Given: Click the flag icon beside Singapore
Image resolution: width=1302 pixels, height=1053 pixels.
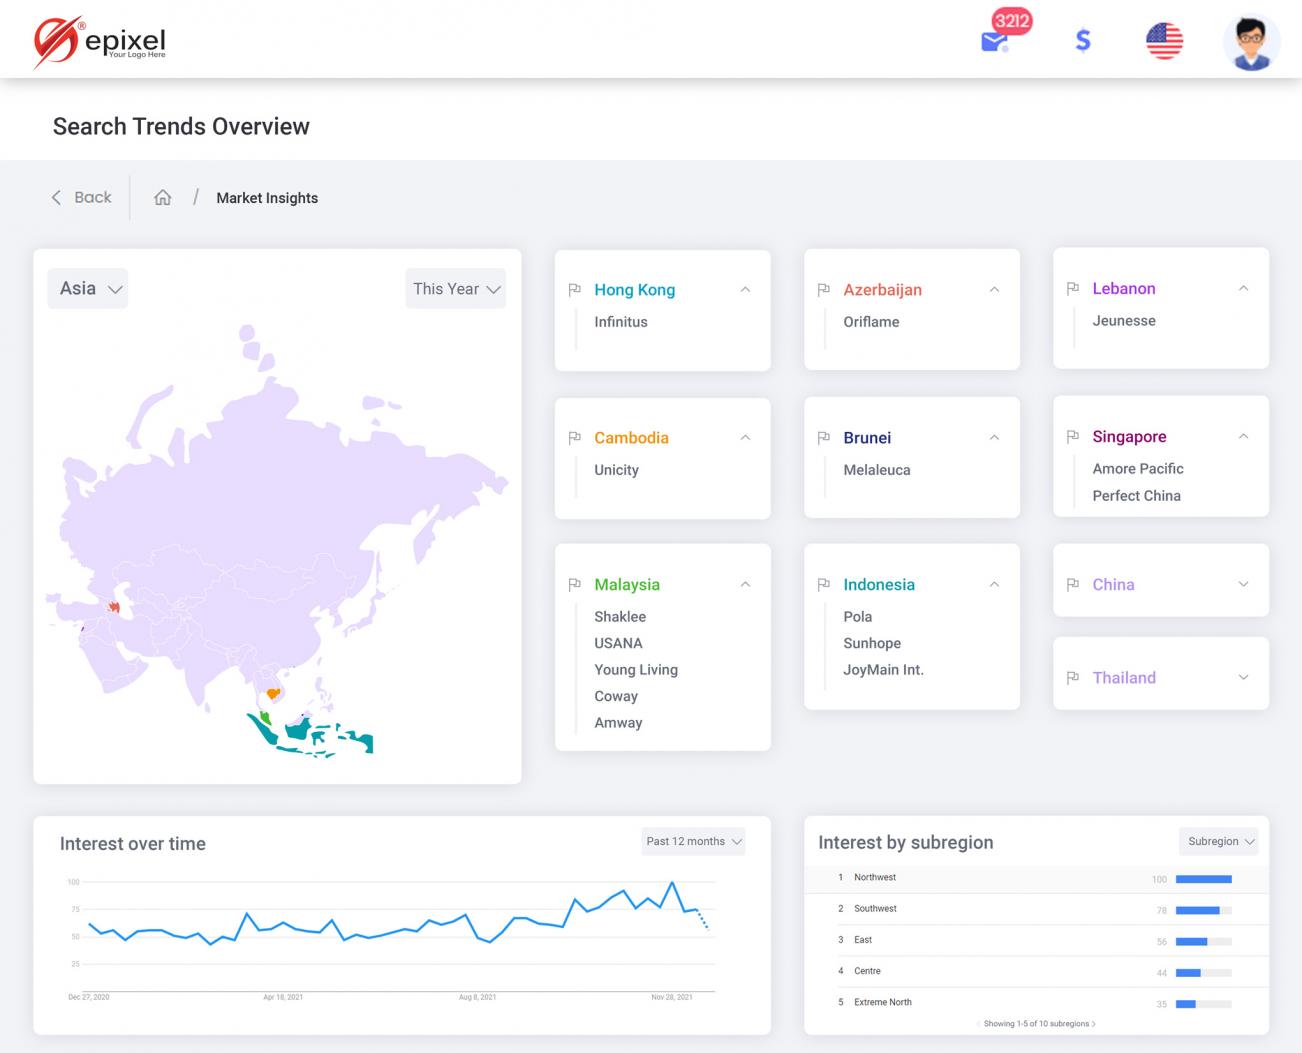Looking at the screenshot, I should coord(1073,437).
